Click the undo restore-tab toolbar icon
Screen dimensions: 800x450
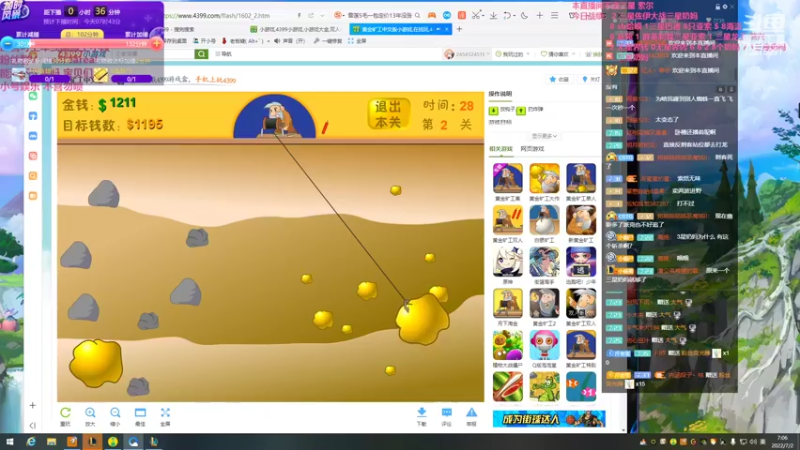point(508,16)
